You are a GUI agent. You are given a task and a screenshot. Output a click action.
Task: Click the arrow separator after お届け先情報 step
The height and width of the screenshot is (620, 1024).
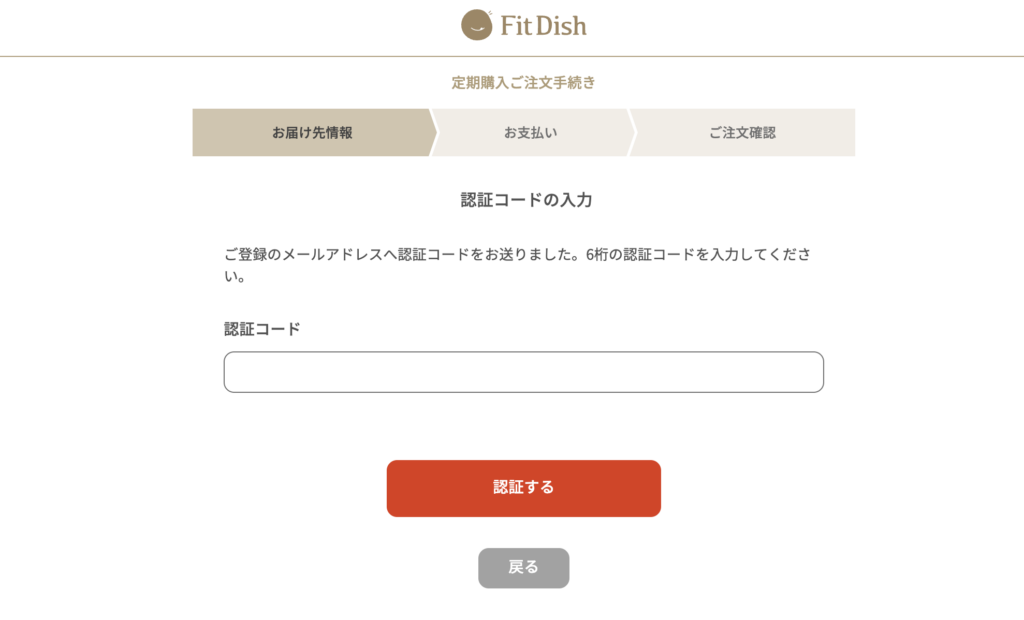434,133
